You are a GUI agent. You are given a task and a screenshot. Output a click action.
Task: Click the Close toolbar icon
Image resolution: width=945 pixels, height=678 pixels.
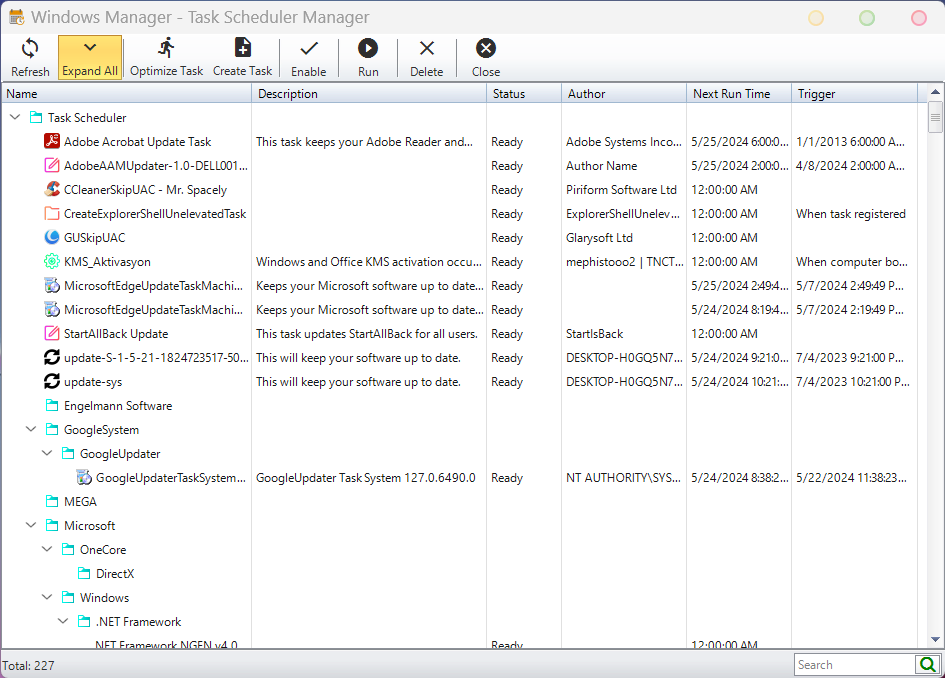pos(485,47)
